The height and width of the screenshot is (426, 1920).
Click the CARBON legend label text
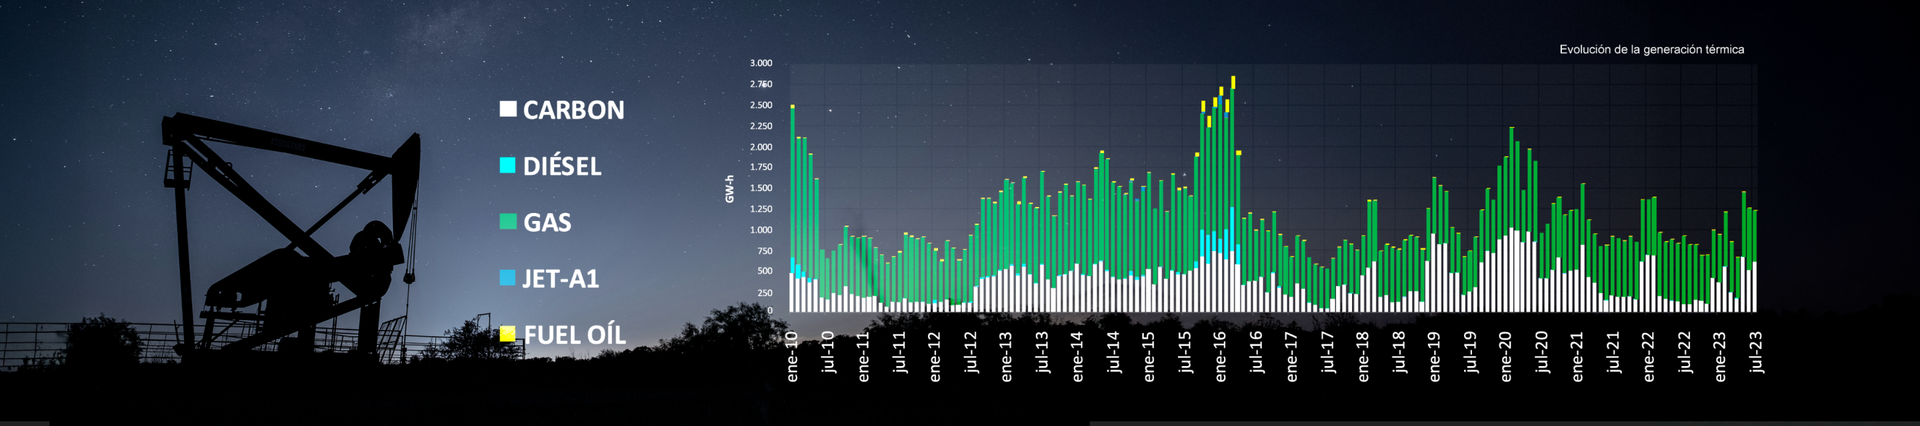coord(573,110)
